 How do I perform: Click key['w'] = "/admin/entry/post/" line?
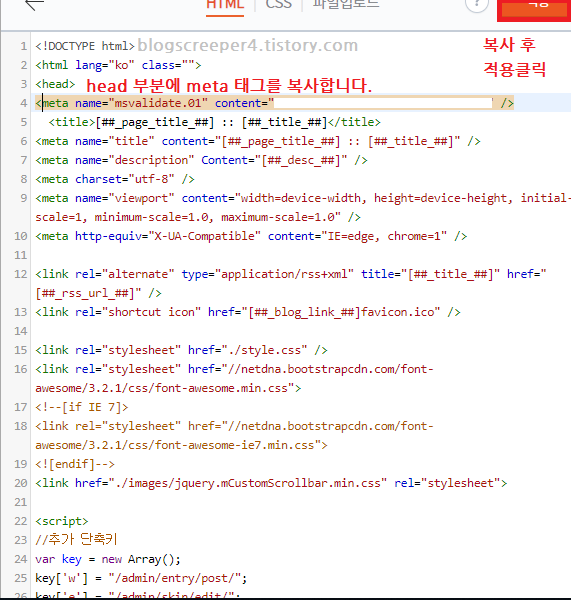click(x=141, y=578)
